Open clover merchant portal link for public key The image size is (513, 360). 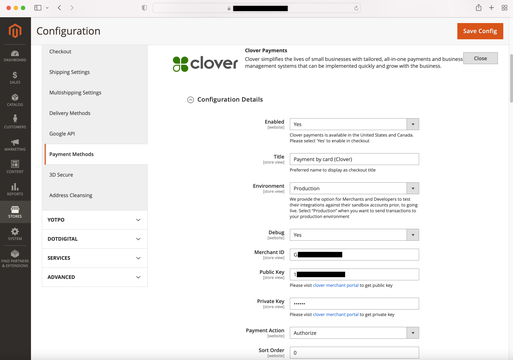pos(336,285)
